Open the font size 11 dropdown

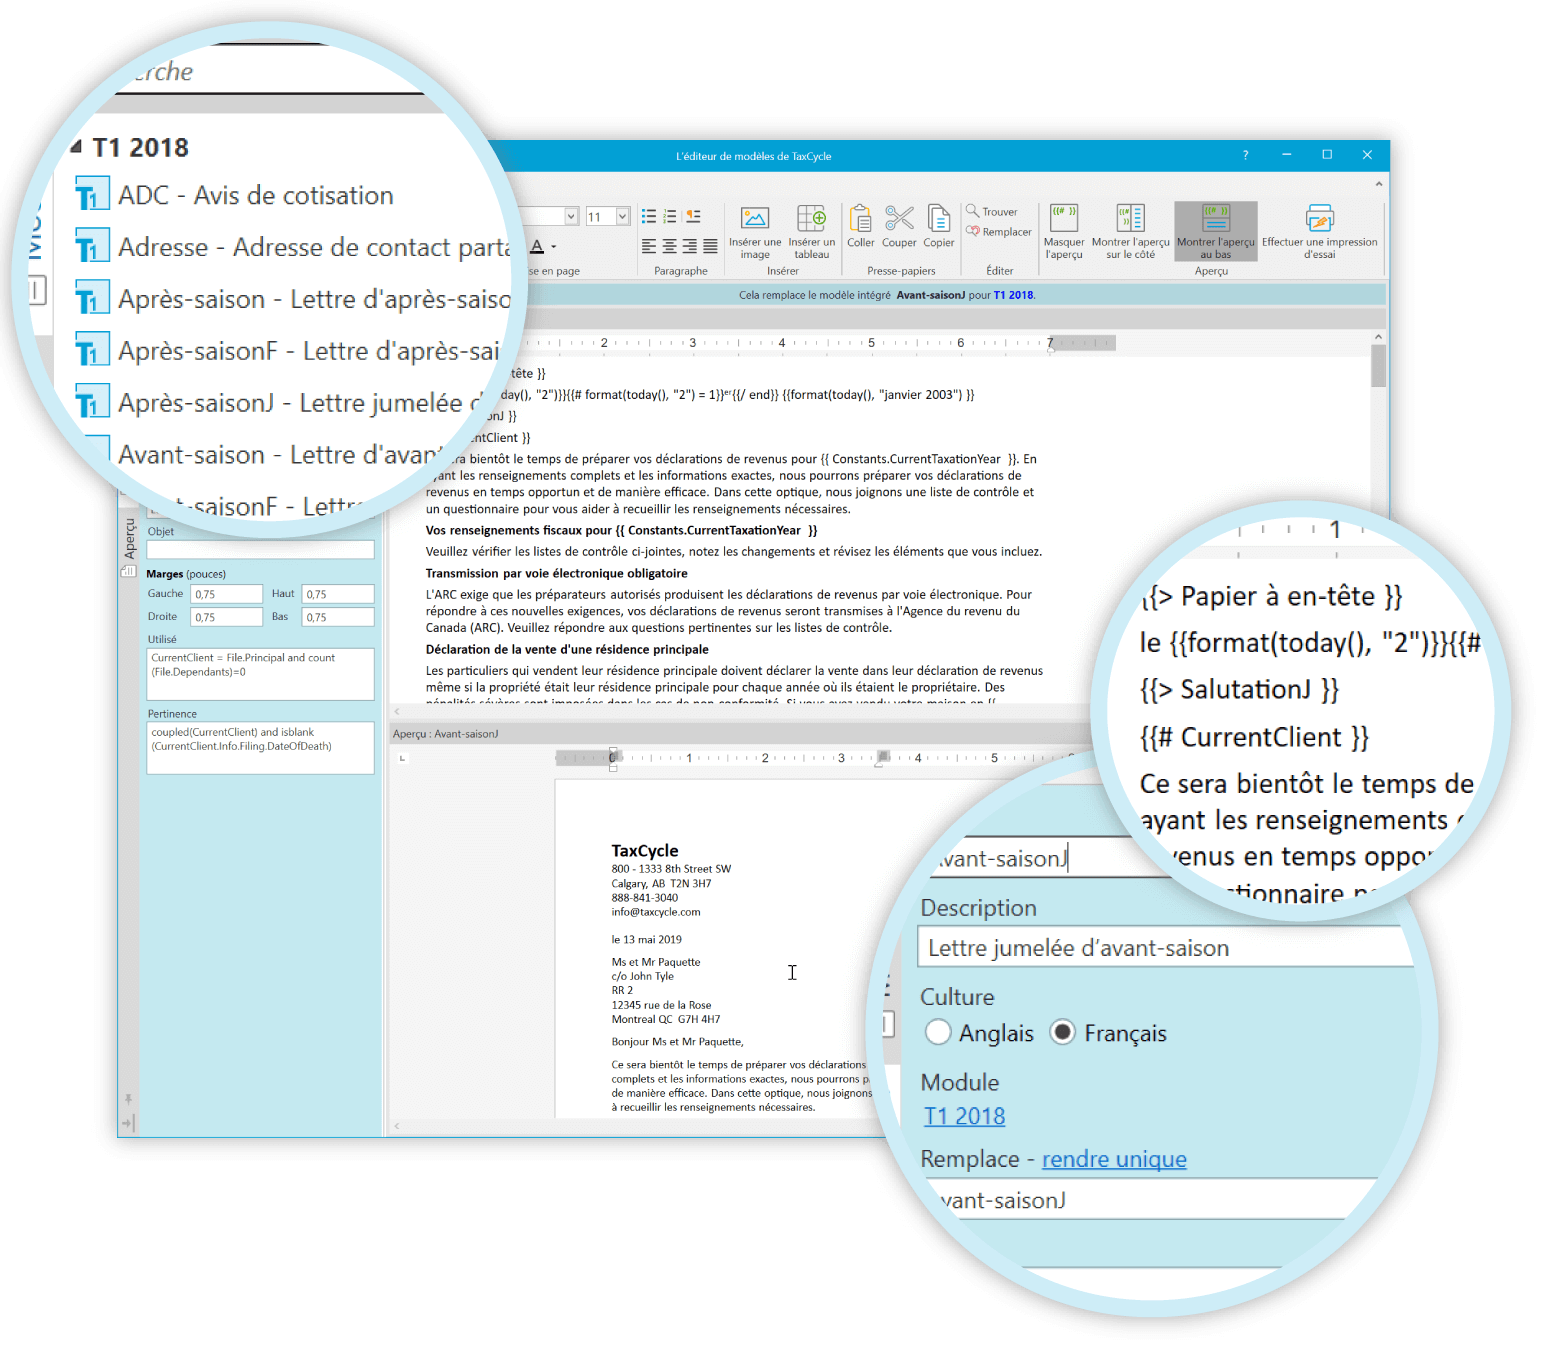(622, 216)
